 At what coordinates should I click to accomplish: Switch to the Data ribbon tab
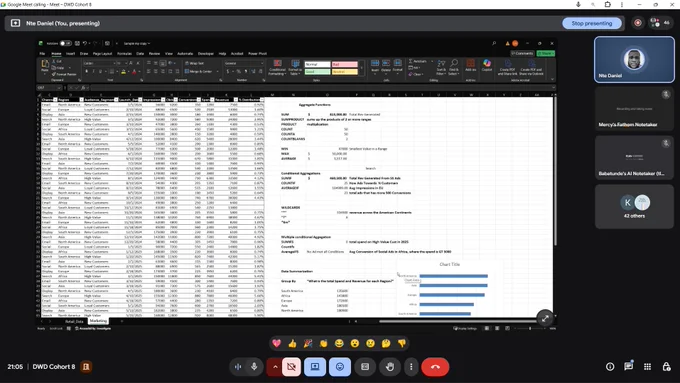pyautogui.click(x=140, y=54)
